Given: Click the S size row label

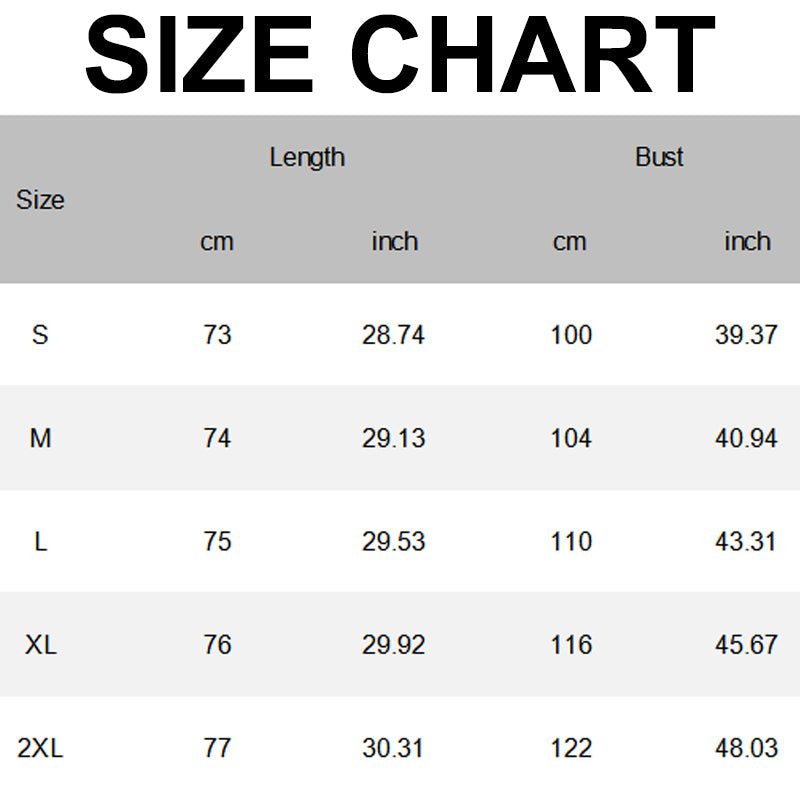Looking at the screenshot, I should 40,334.
